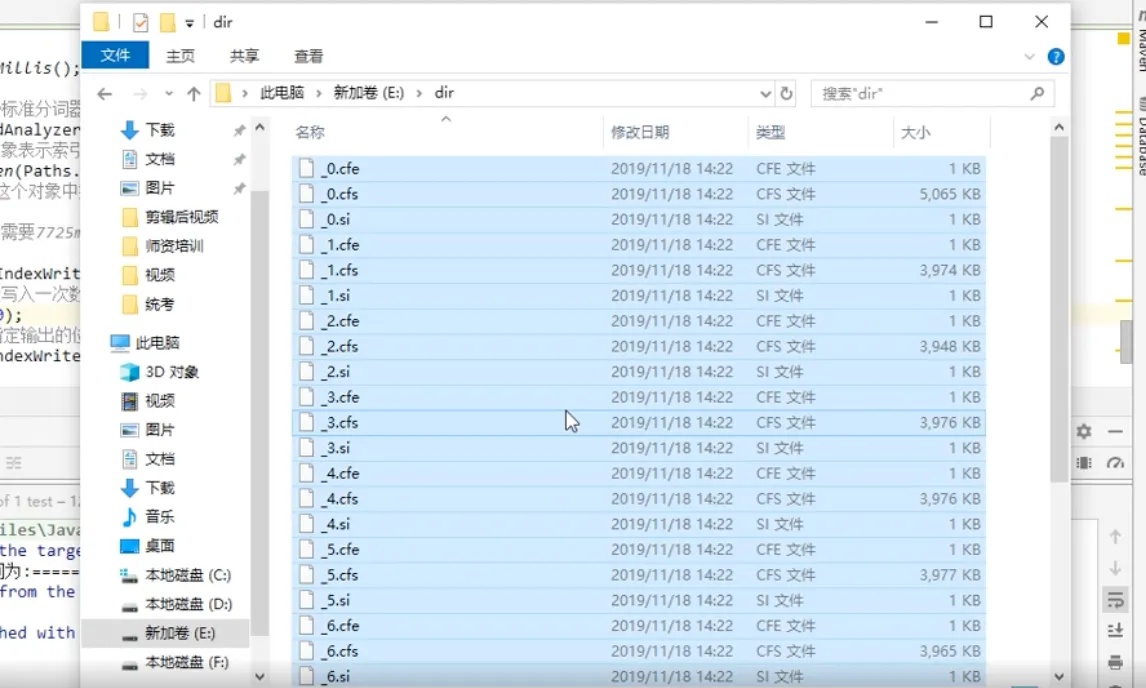Screen dimensions: 1146x688
Task: Go forward with the right arrow
Action: coord(140,94)
